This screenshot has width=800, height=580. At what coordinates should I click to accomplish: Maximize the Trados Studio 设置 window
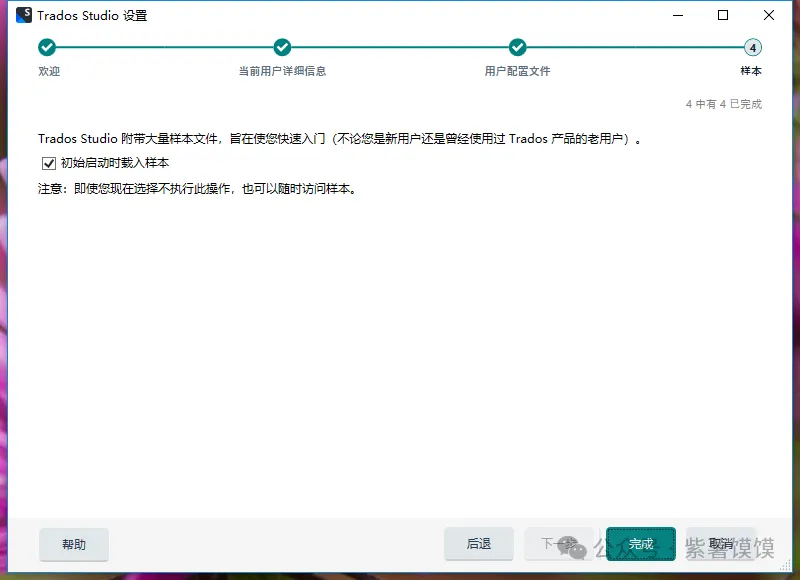click(723, 15)
